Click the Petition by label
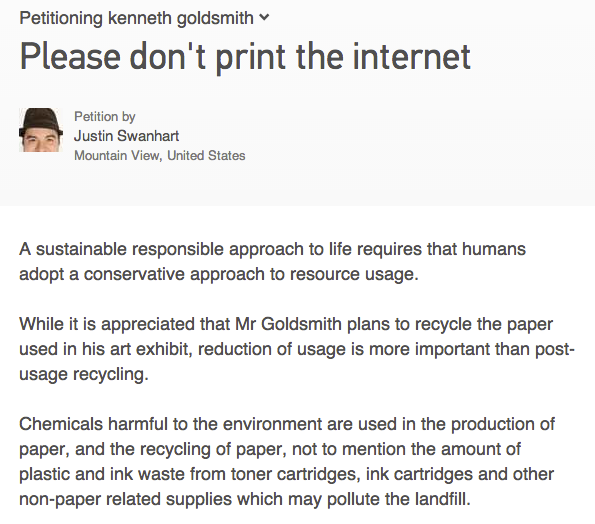Image resolution: width=595 pixels, height=524 pixels. tap(105, 116)
